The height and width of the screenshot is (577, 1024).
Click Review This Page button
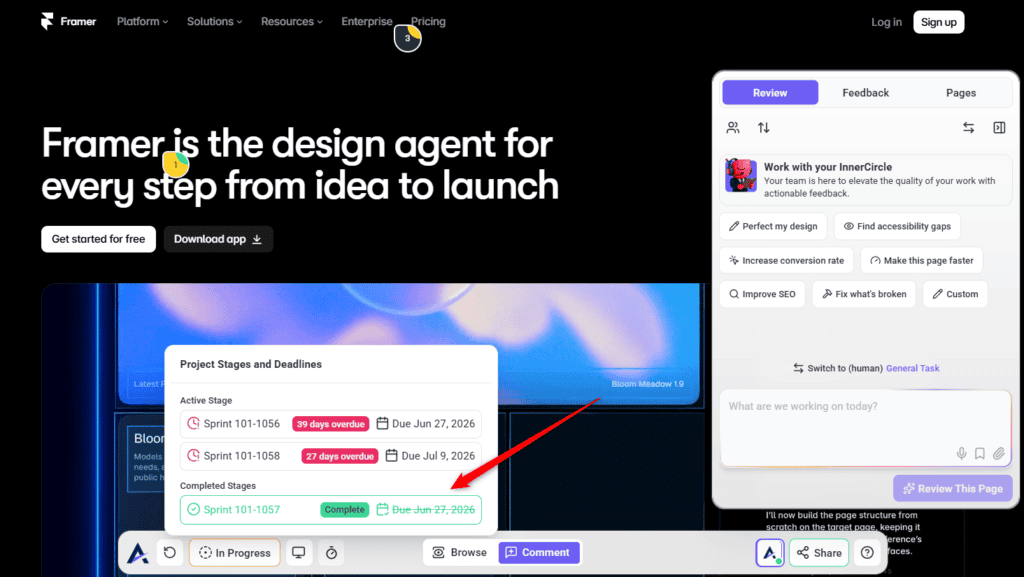953,488
